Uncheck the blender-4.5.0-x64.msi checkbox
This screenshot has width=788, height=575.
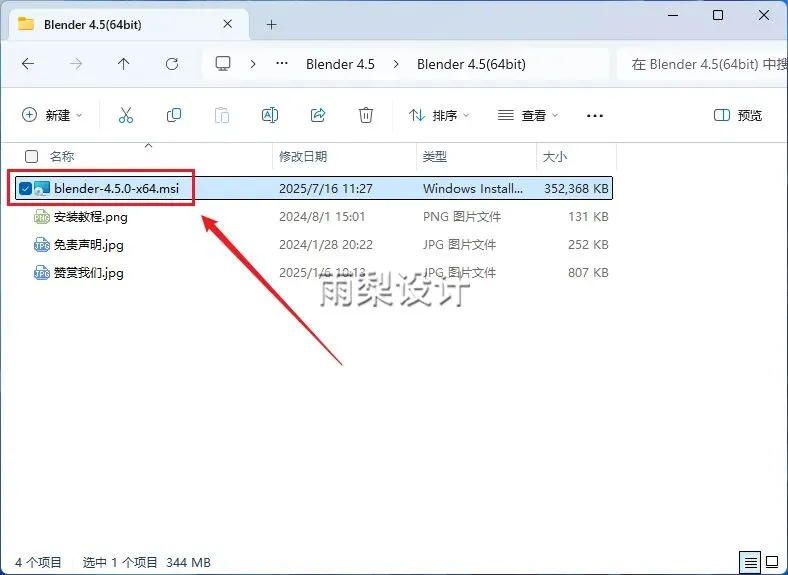[25, 188]
